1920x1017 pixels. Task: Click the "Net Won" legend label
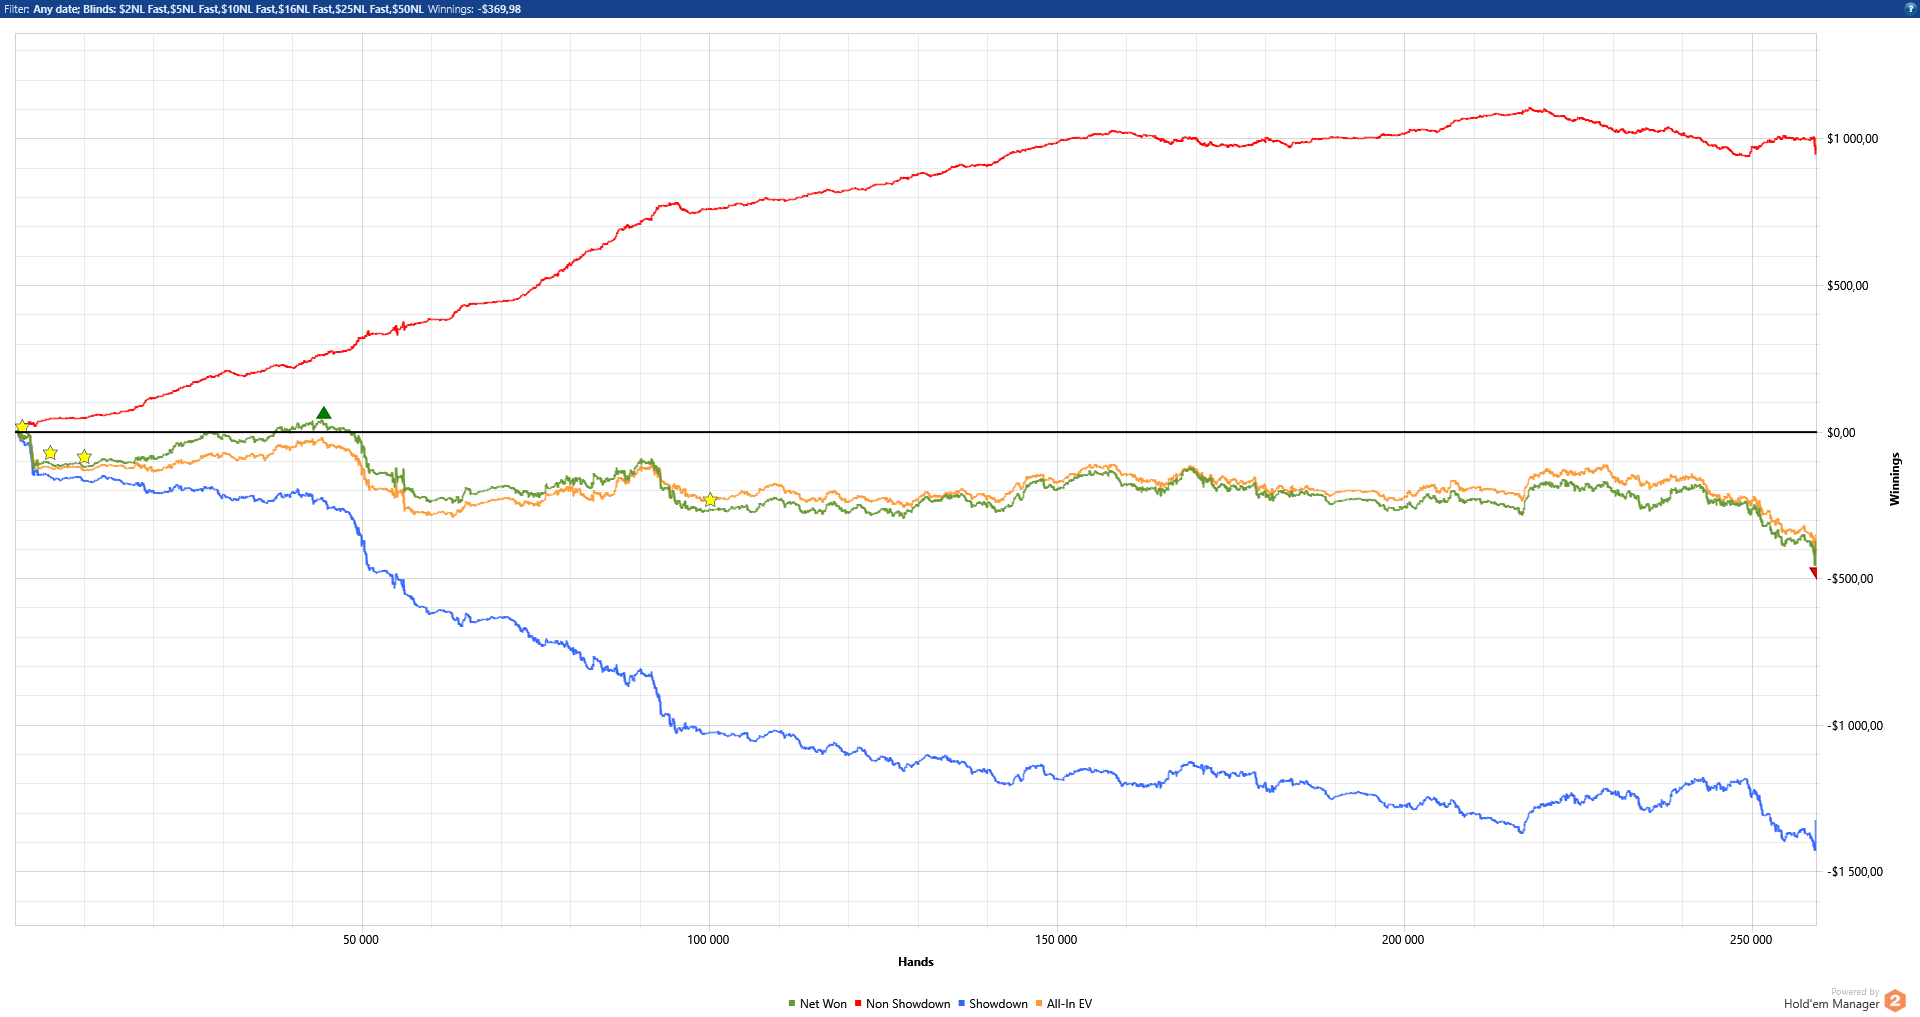click(823, 1004)
